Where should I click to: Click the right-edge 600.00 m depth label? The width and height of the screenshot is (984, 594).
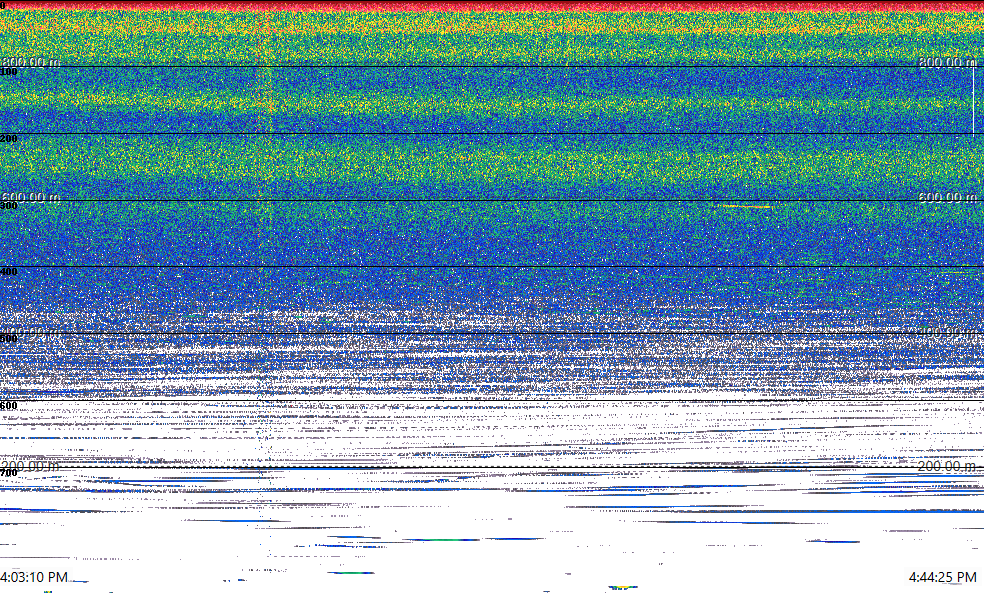[948, 197]
